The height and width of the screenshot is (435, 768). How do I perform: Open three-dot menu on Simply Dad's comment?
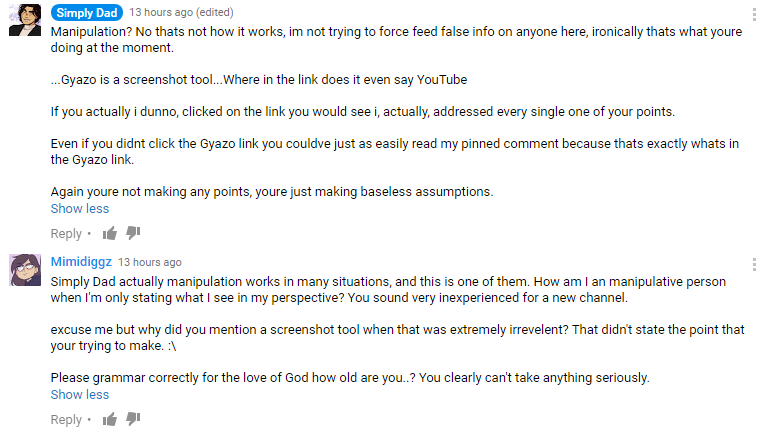(x=753, y=15)
